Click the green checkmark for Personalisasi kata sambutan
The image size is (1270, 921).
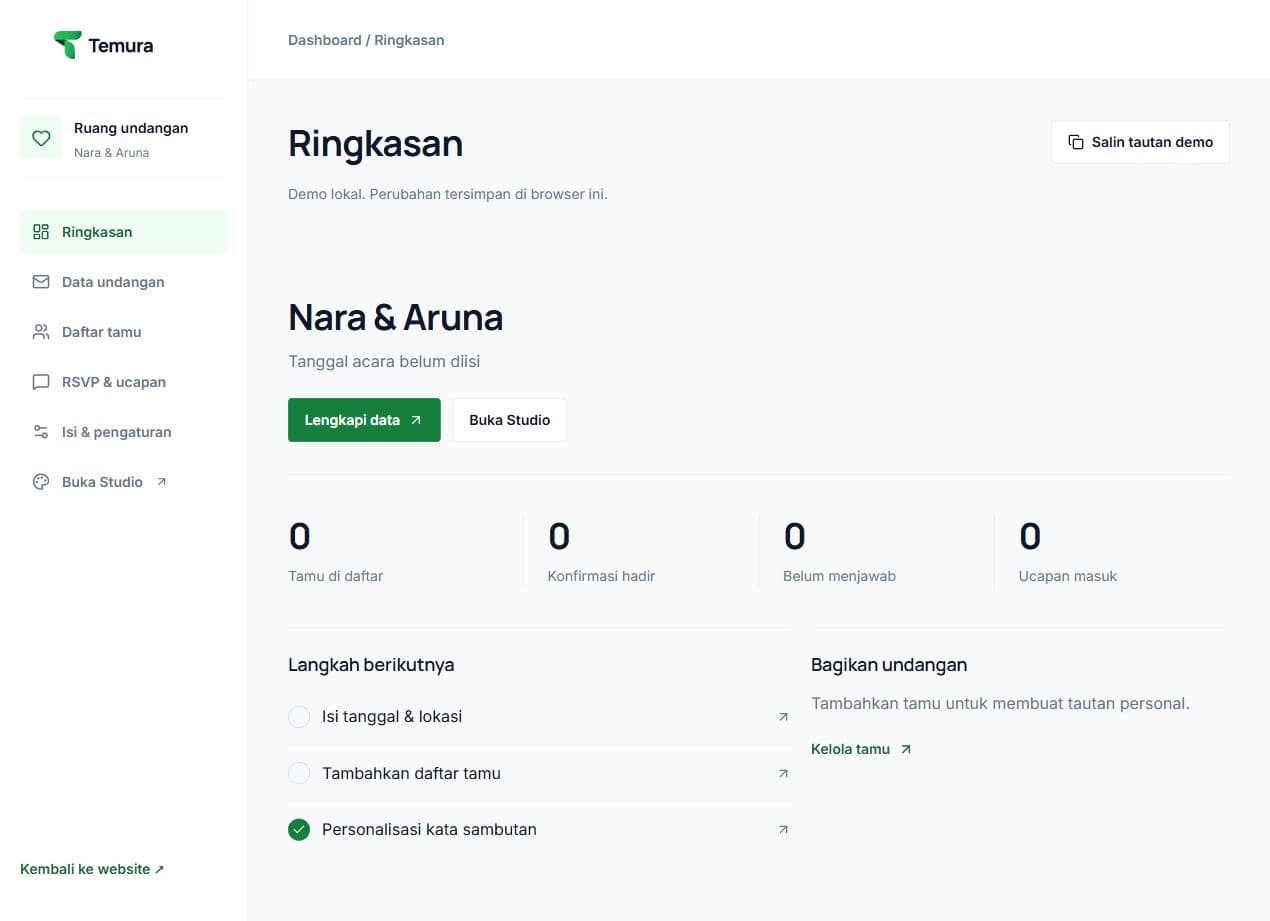click(299, 829)
